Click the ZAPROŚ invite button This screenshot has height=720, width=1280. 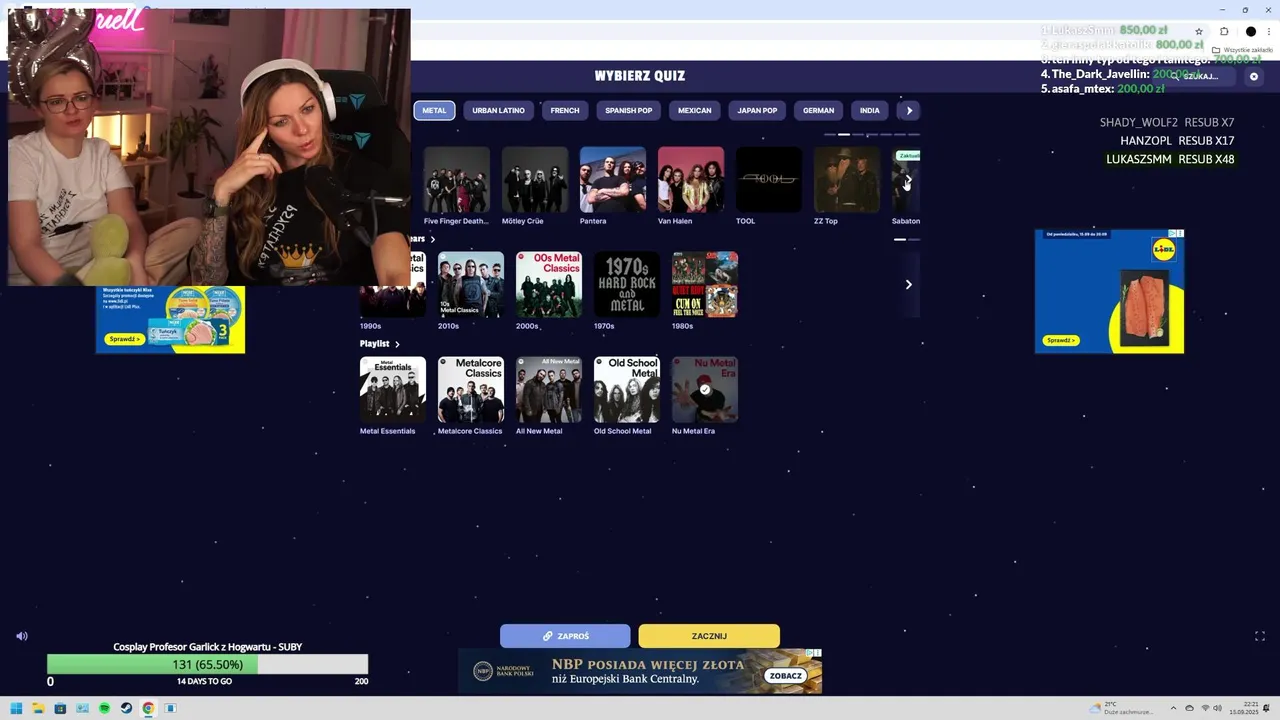click(565, 636)
